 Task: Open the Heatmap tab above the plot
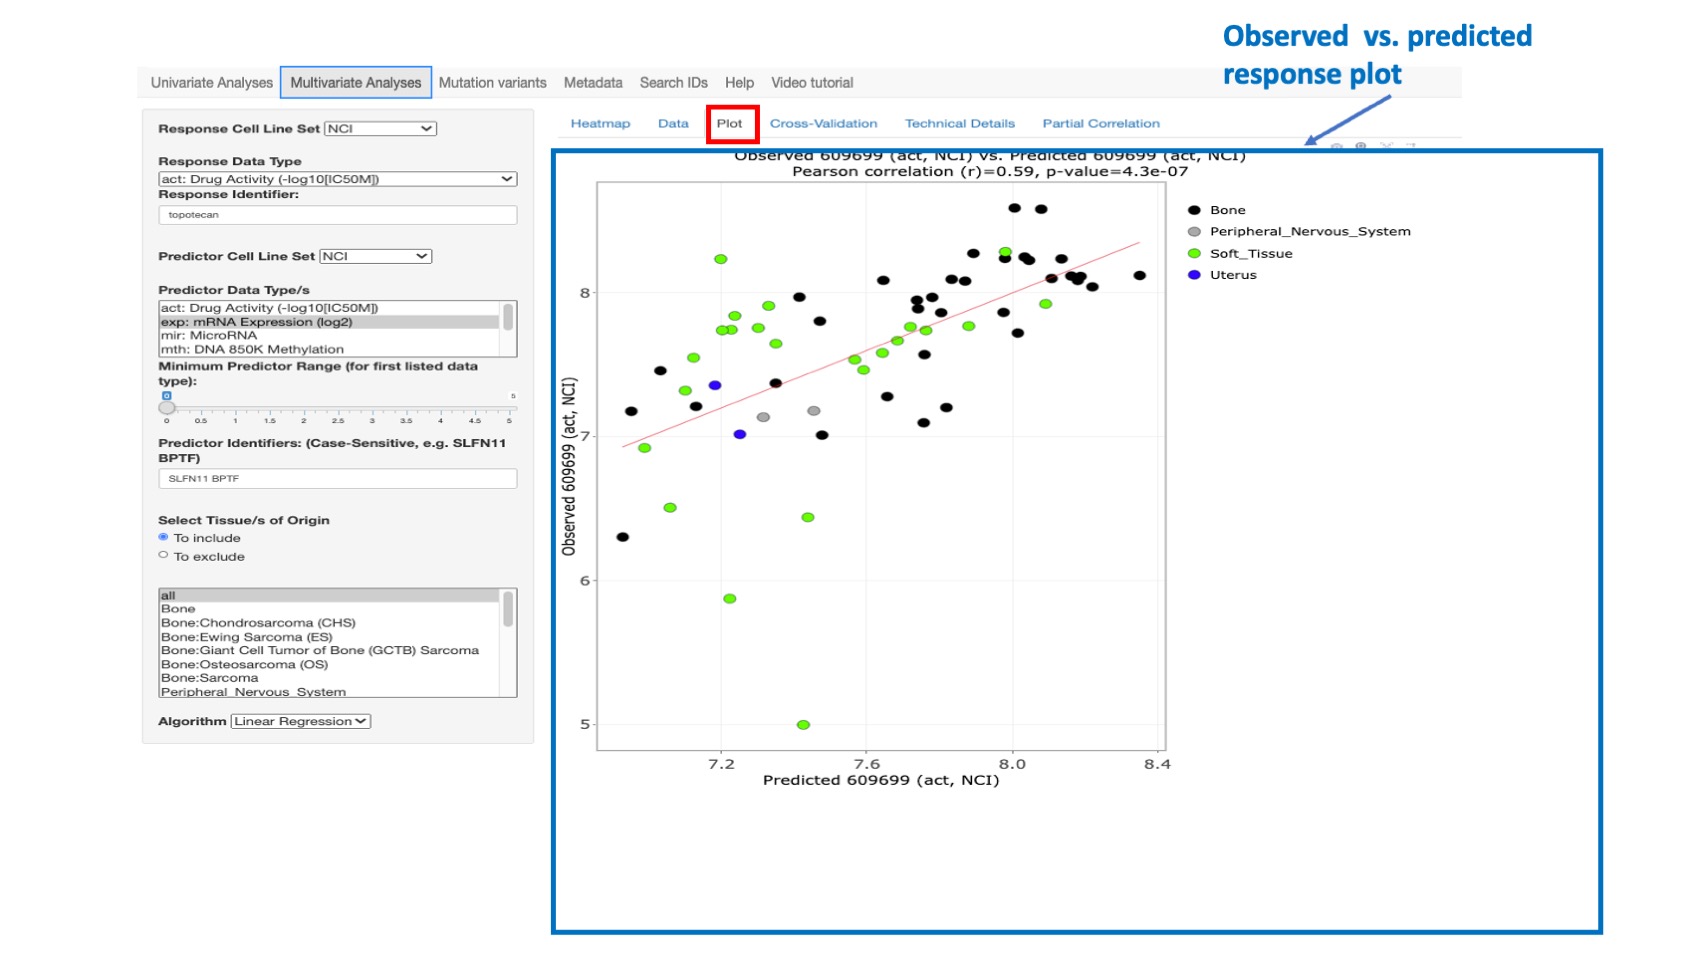(x=600, y=123)
